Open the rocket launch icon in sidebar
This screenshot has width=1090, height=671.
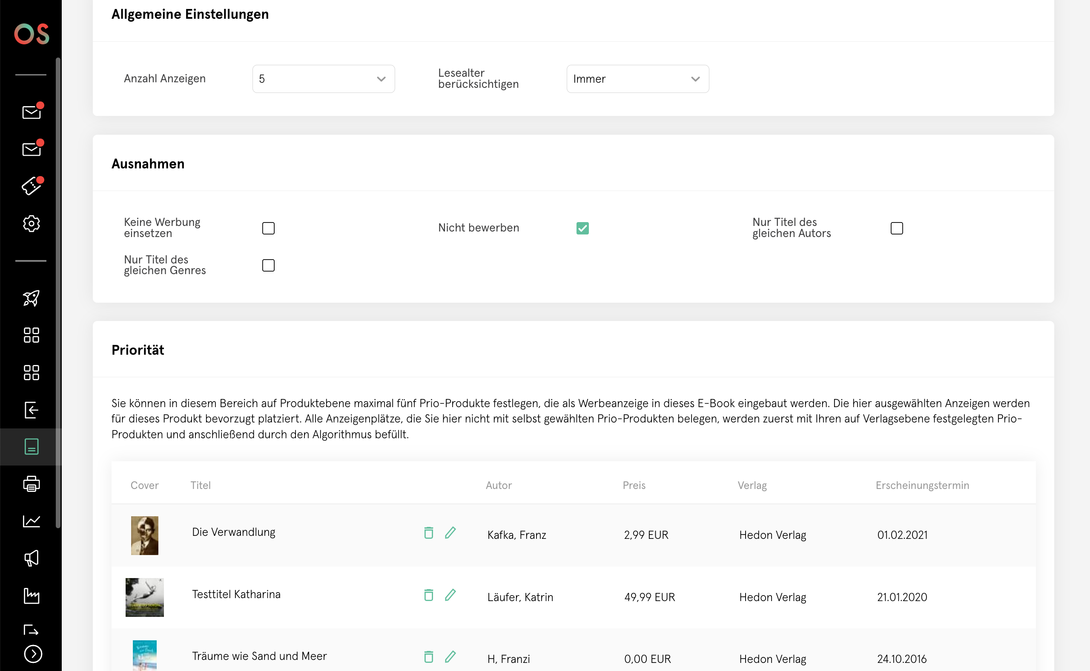(31, 298)
